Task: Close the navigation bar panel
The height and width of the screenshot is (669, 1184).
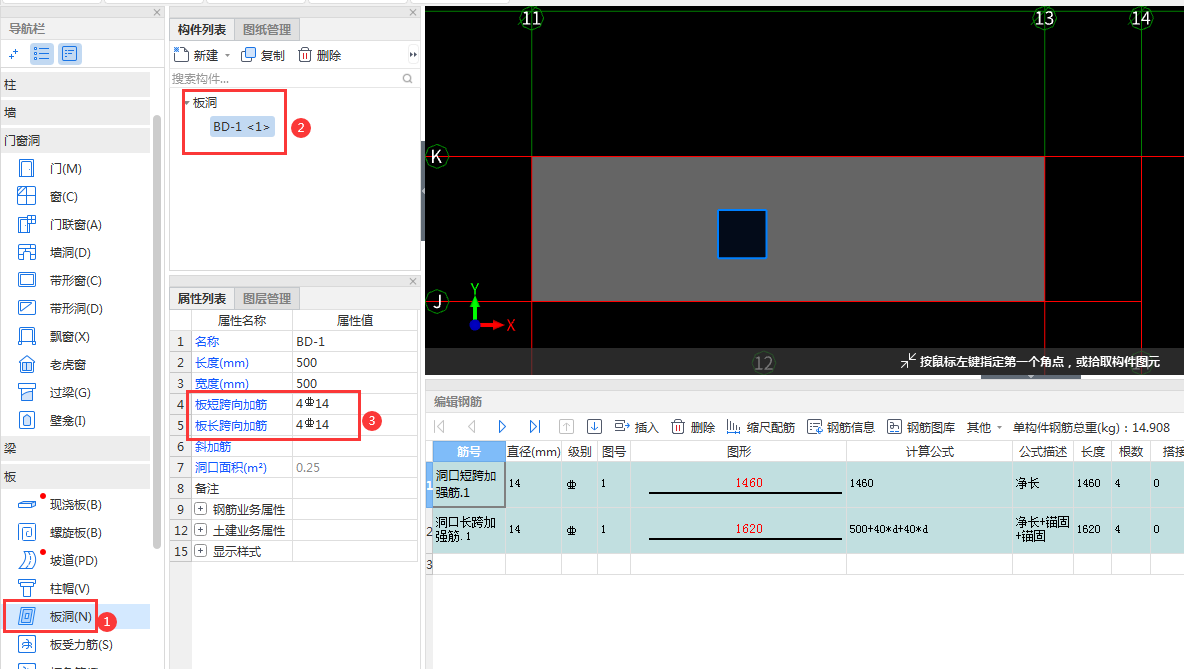Action: click(x=157, y=12)
